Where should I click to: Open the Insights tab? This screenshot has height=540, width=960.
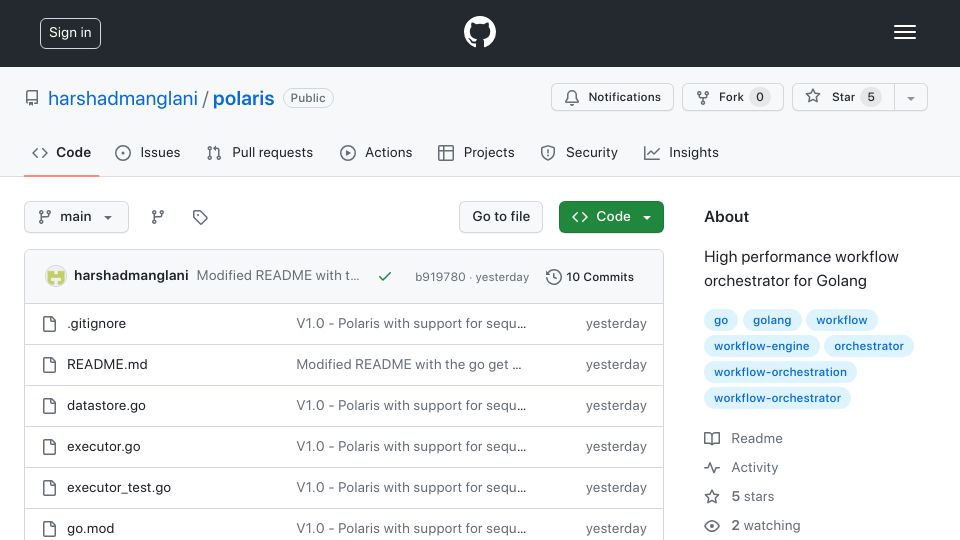click(x=681, y=152)
